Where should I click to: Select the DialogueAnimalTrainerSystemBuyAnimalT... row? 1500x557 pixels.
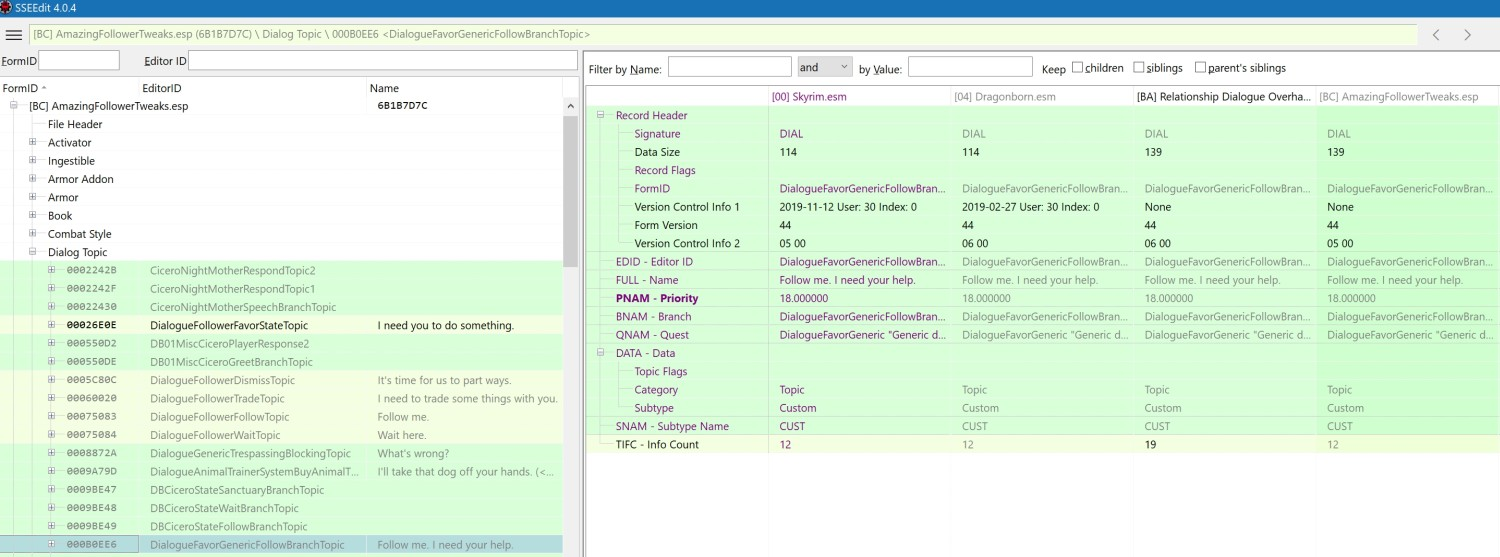click(x=281, y=471)
